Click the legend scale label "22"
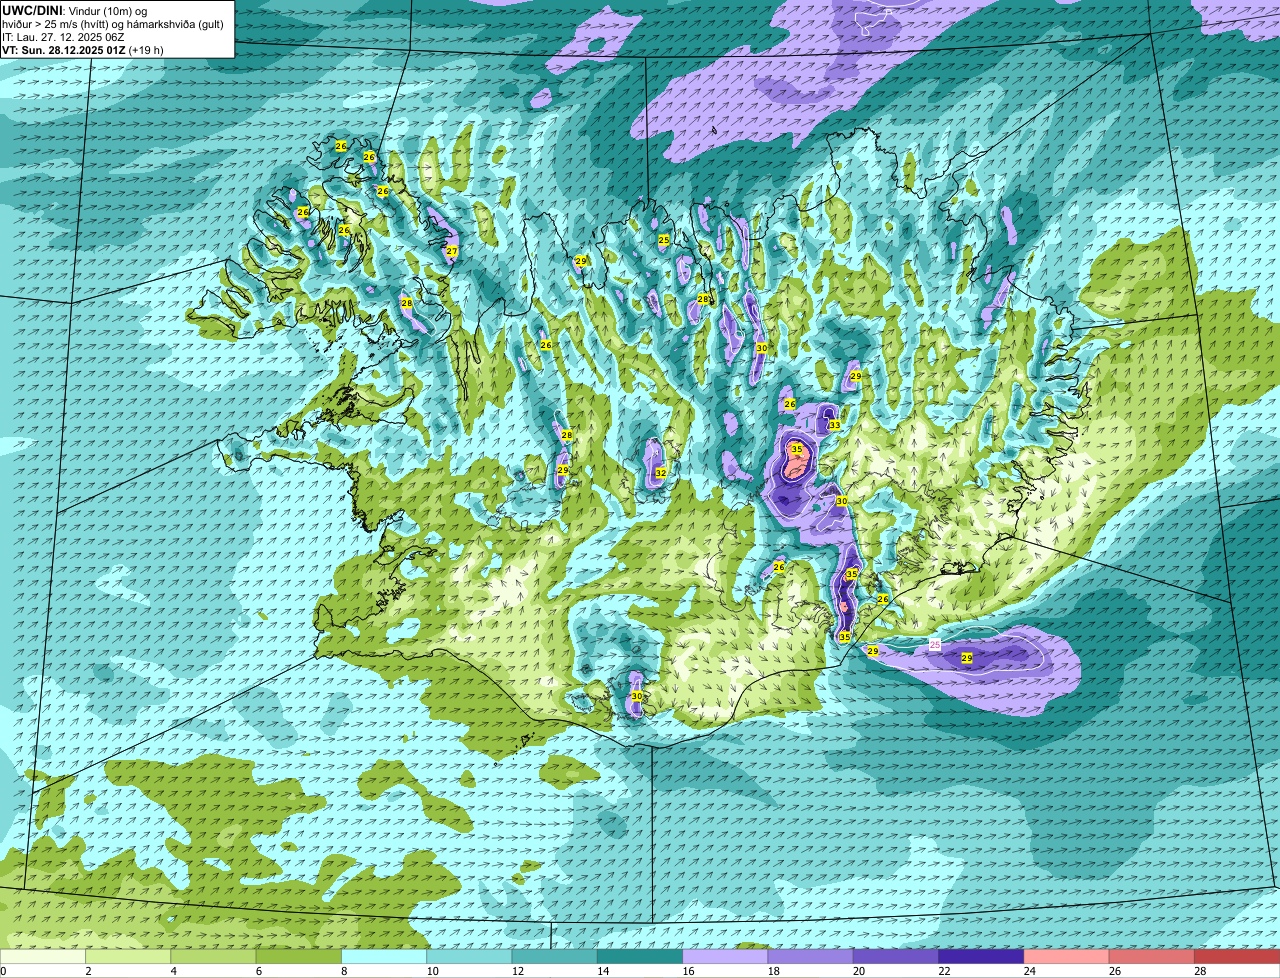 [x=944, y=971]
